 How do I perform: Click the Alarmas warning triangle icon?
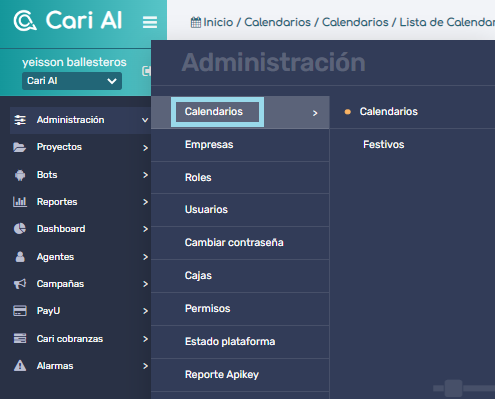[20, 366]
